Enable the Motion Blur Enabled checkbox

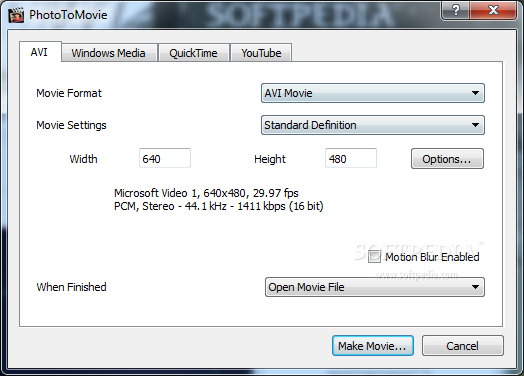pos(374,257)
